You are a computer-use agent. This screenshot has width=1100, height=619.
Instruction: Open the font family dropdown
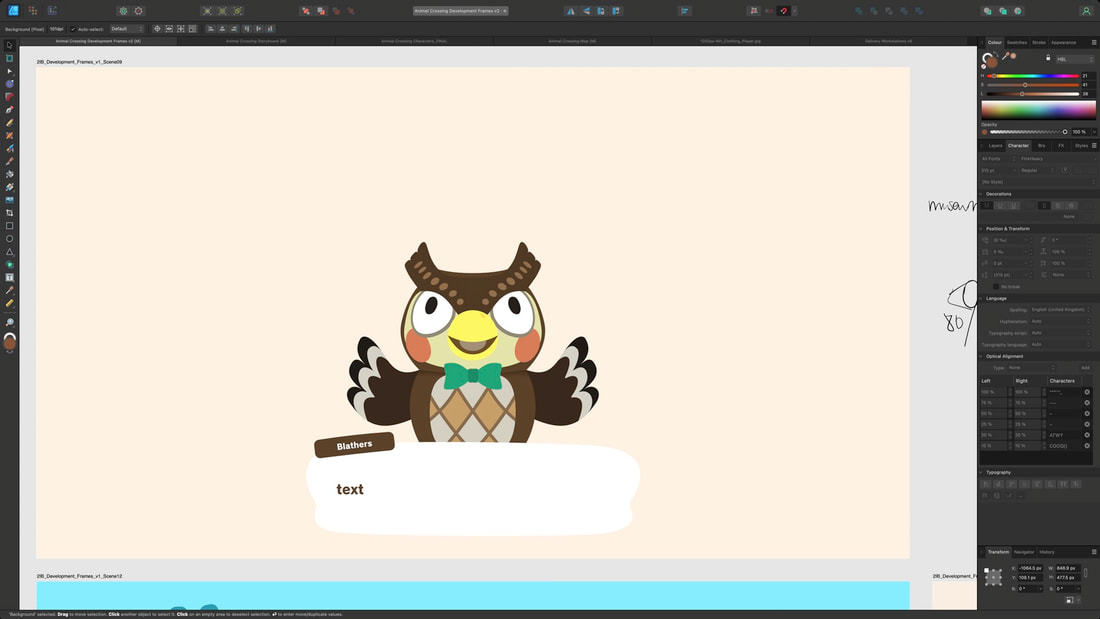click(x=1057, y=159)
